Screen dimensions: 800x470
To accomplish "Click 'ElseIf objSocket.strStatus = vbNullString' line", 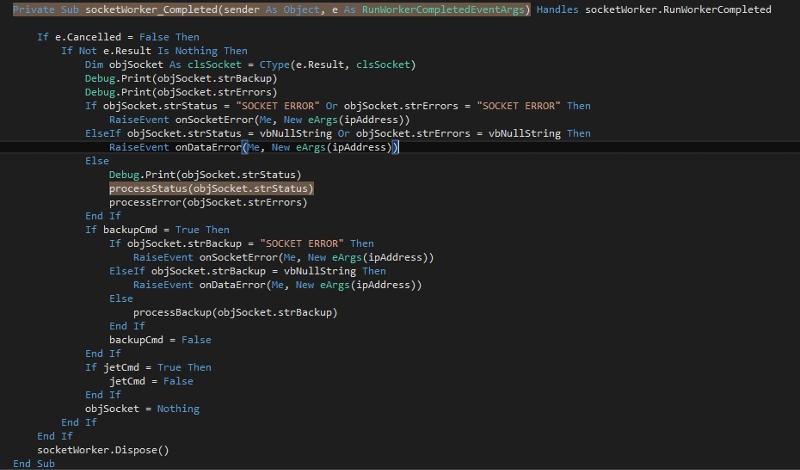I will (338, 133).
